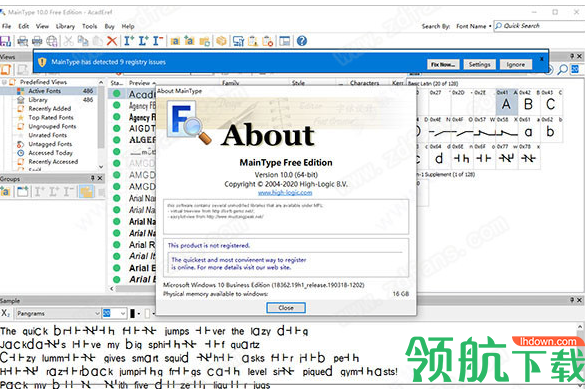This screenshot has width=585, height=389.
Task: Select Top Rated Fonts view
Action: (x=51, y=117)
